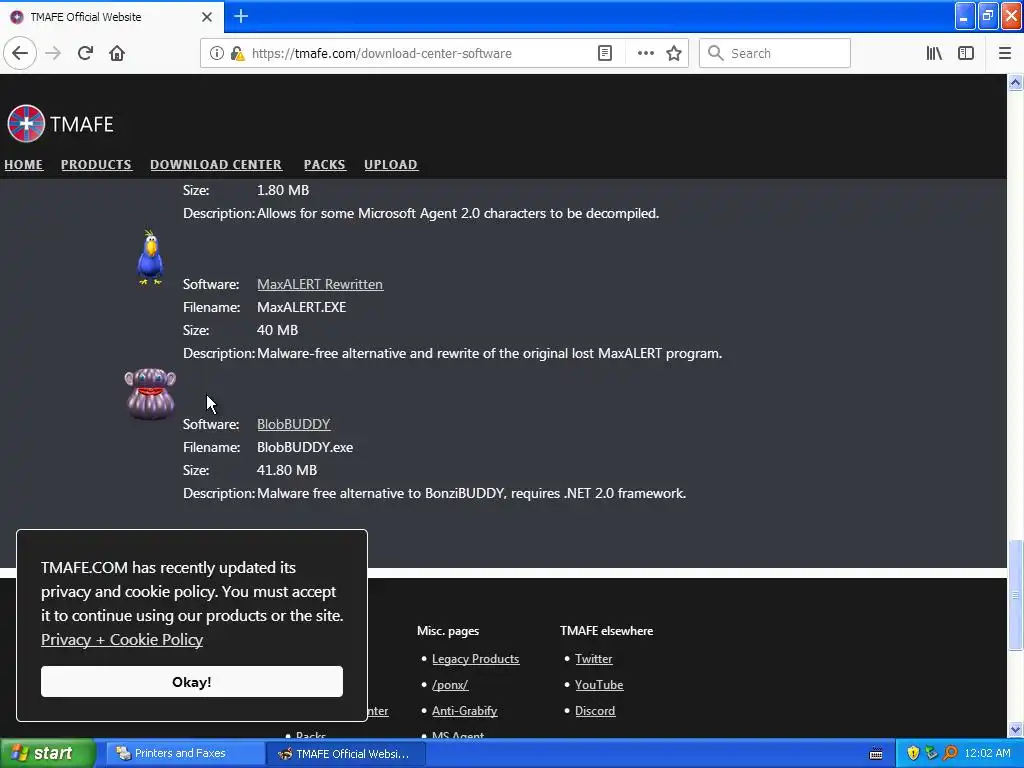This screenshot has height=768, width=1024.
Task: Click the lock warning icon in address bar
Action: pyautogui.click(x=238, y=53)
